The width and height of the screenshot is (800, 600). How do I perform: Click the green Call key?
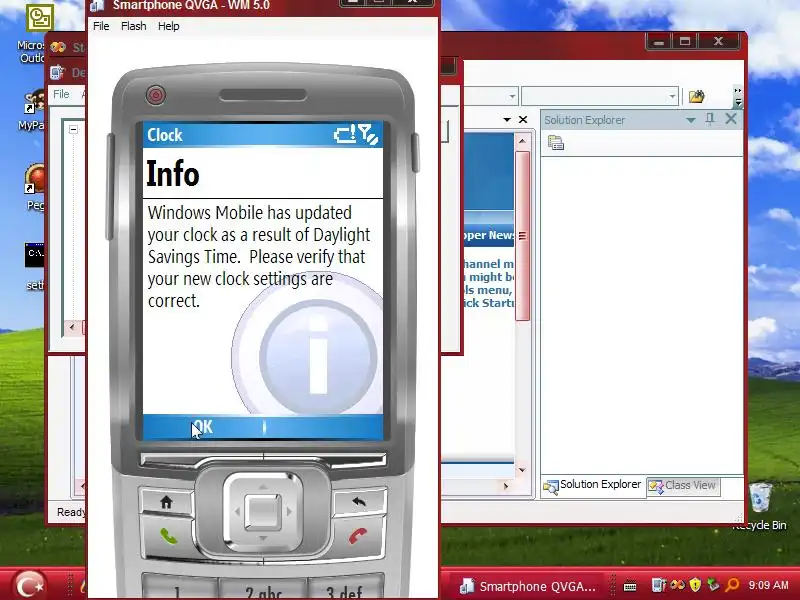click(x=168, y=536)
